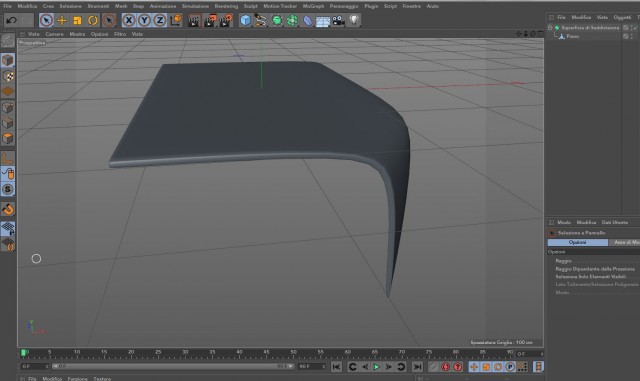Switch to the Opzioni tab
Viewport: 640px width, 381px height.
[578, 242]
